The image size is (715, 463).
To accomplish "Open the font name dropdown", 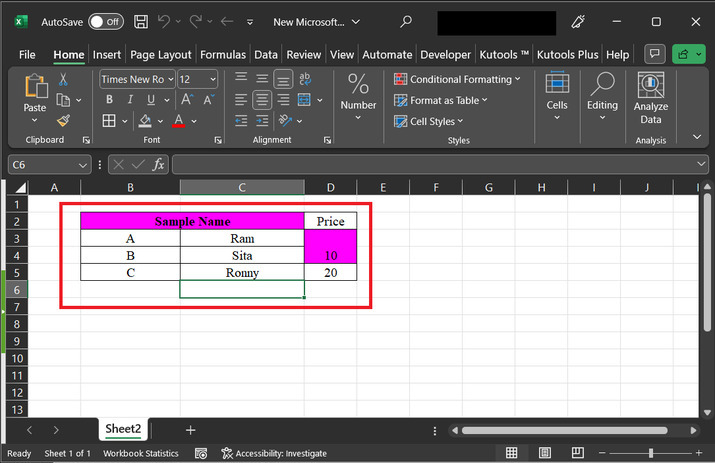I will pyautogui.click(x=171, y=79).
